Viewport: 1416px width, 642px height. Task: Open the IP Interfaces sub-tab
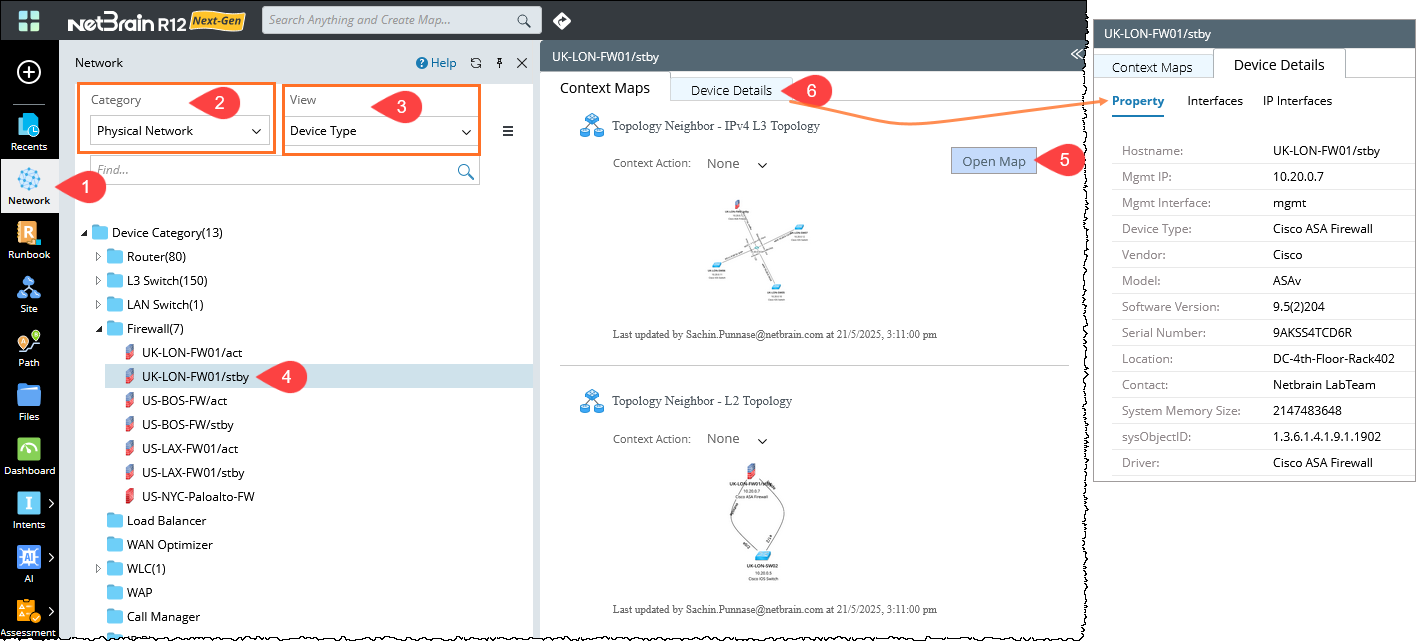pos(1297,101)
